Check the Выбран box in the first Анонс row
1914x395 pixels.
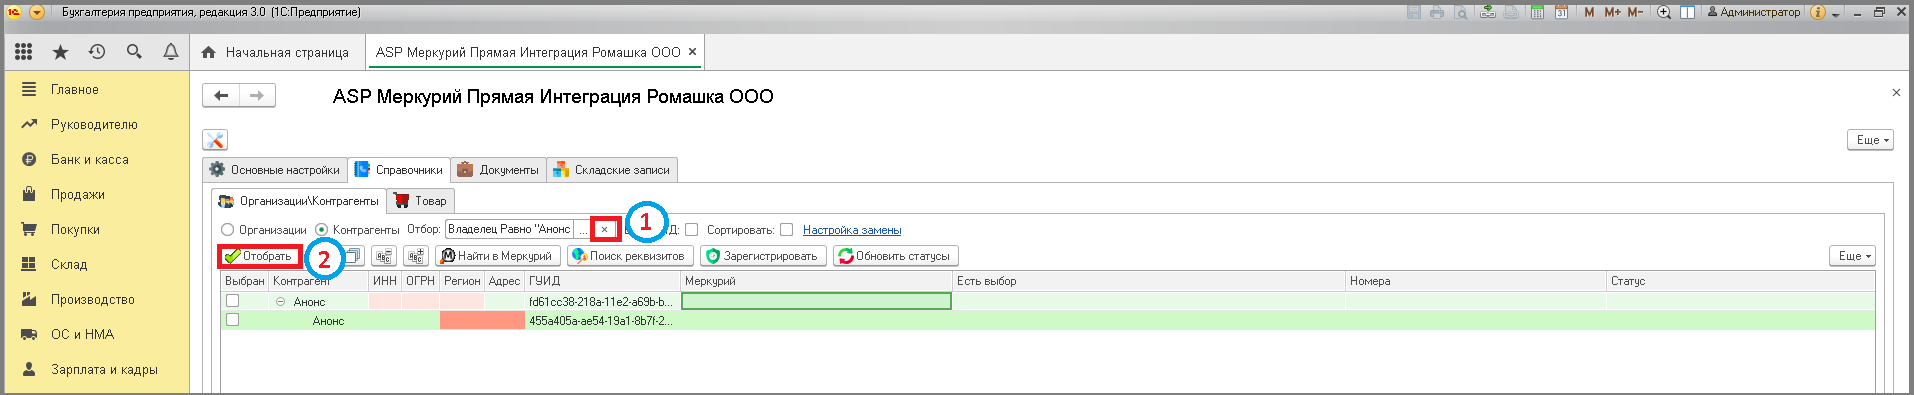[x=233, y=301]
